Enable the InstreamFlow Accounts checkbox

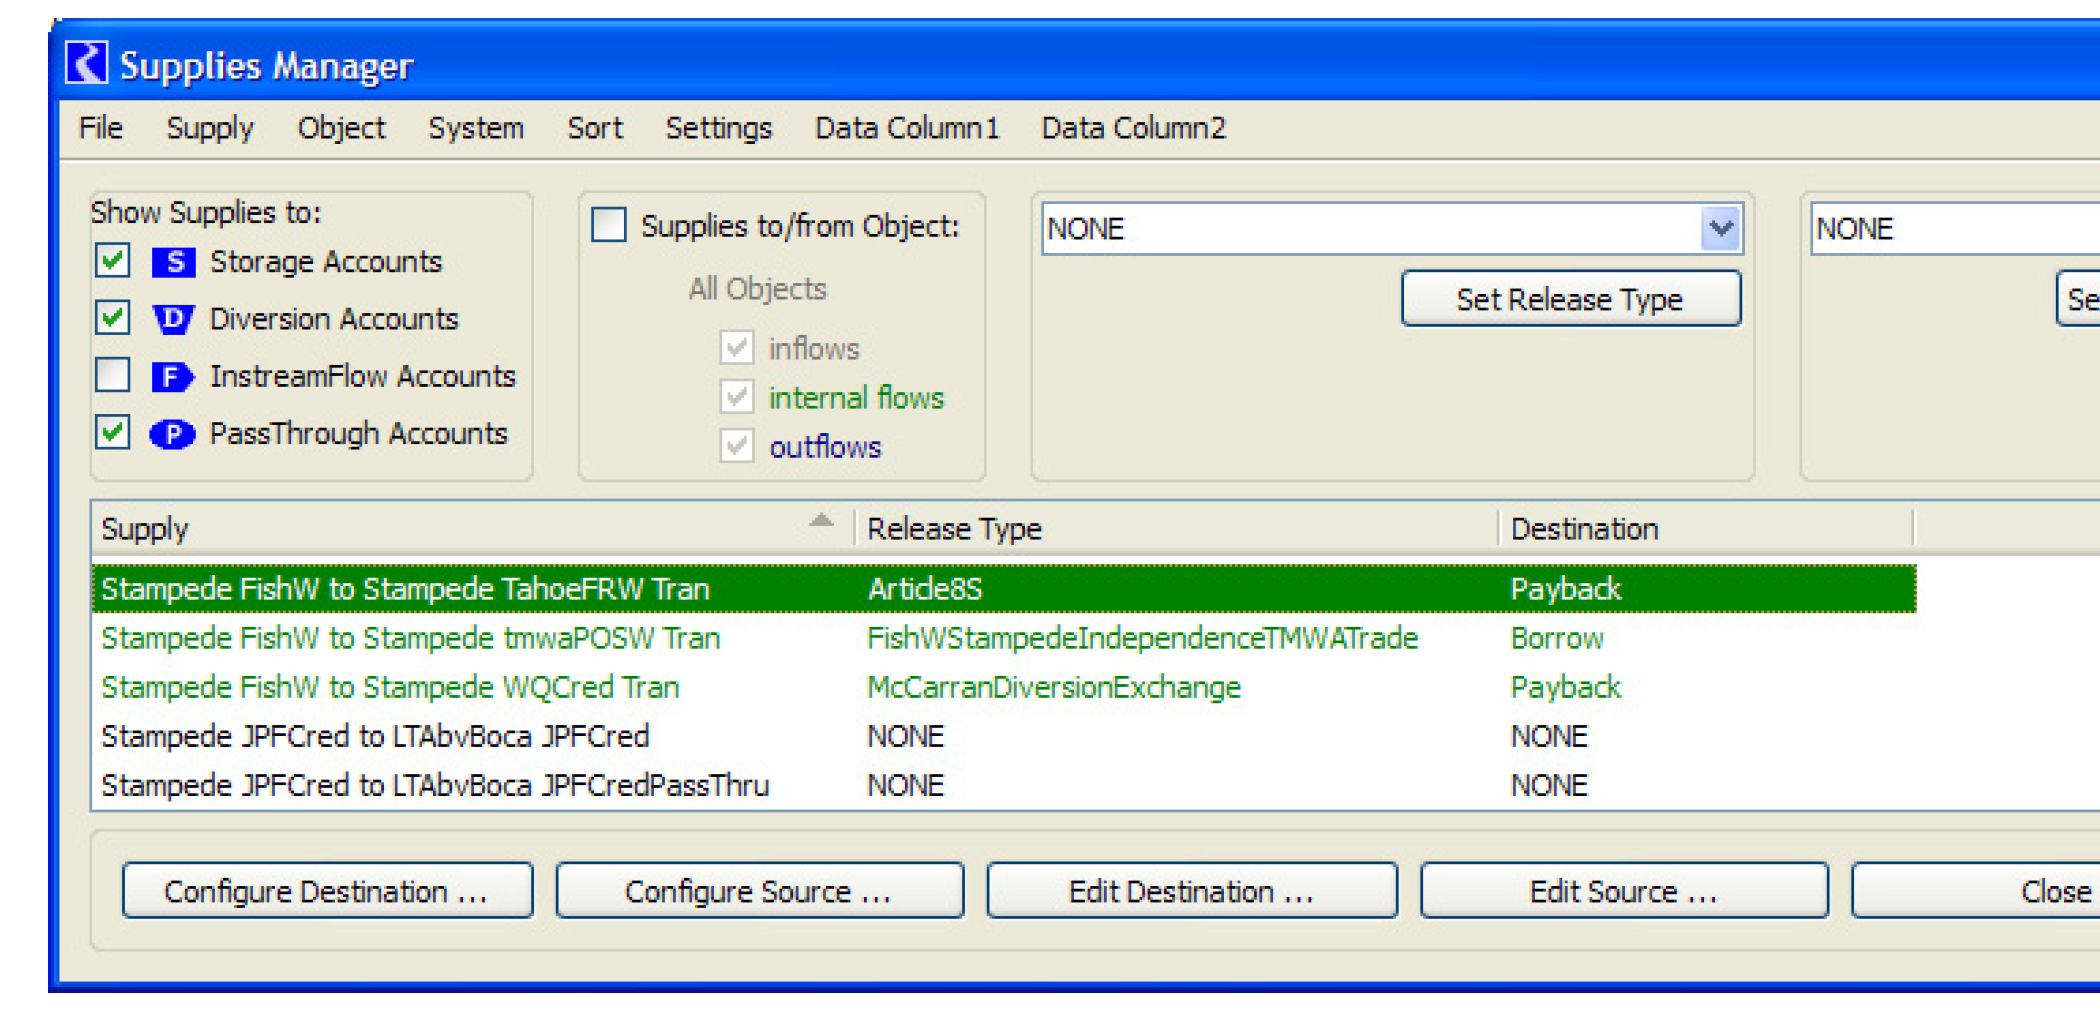coord(113,376)
